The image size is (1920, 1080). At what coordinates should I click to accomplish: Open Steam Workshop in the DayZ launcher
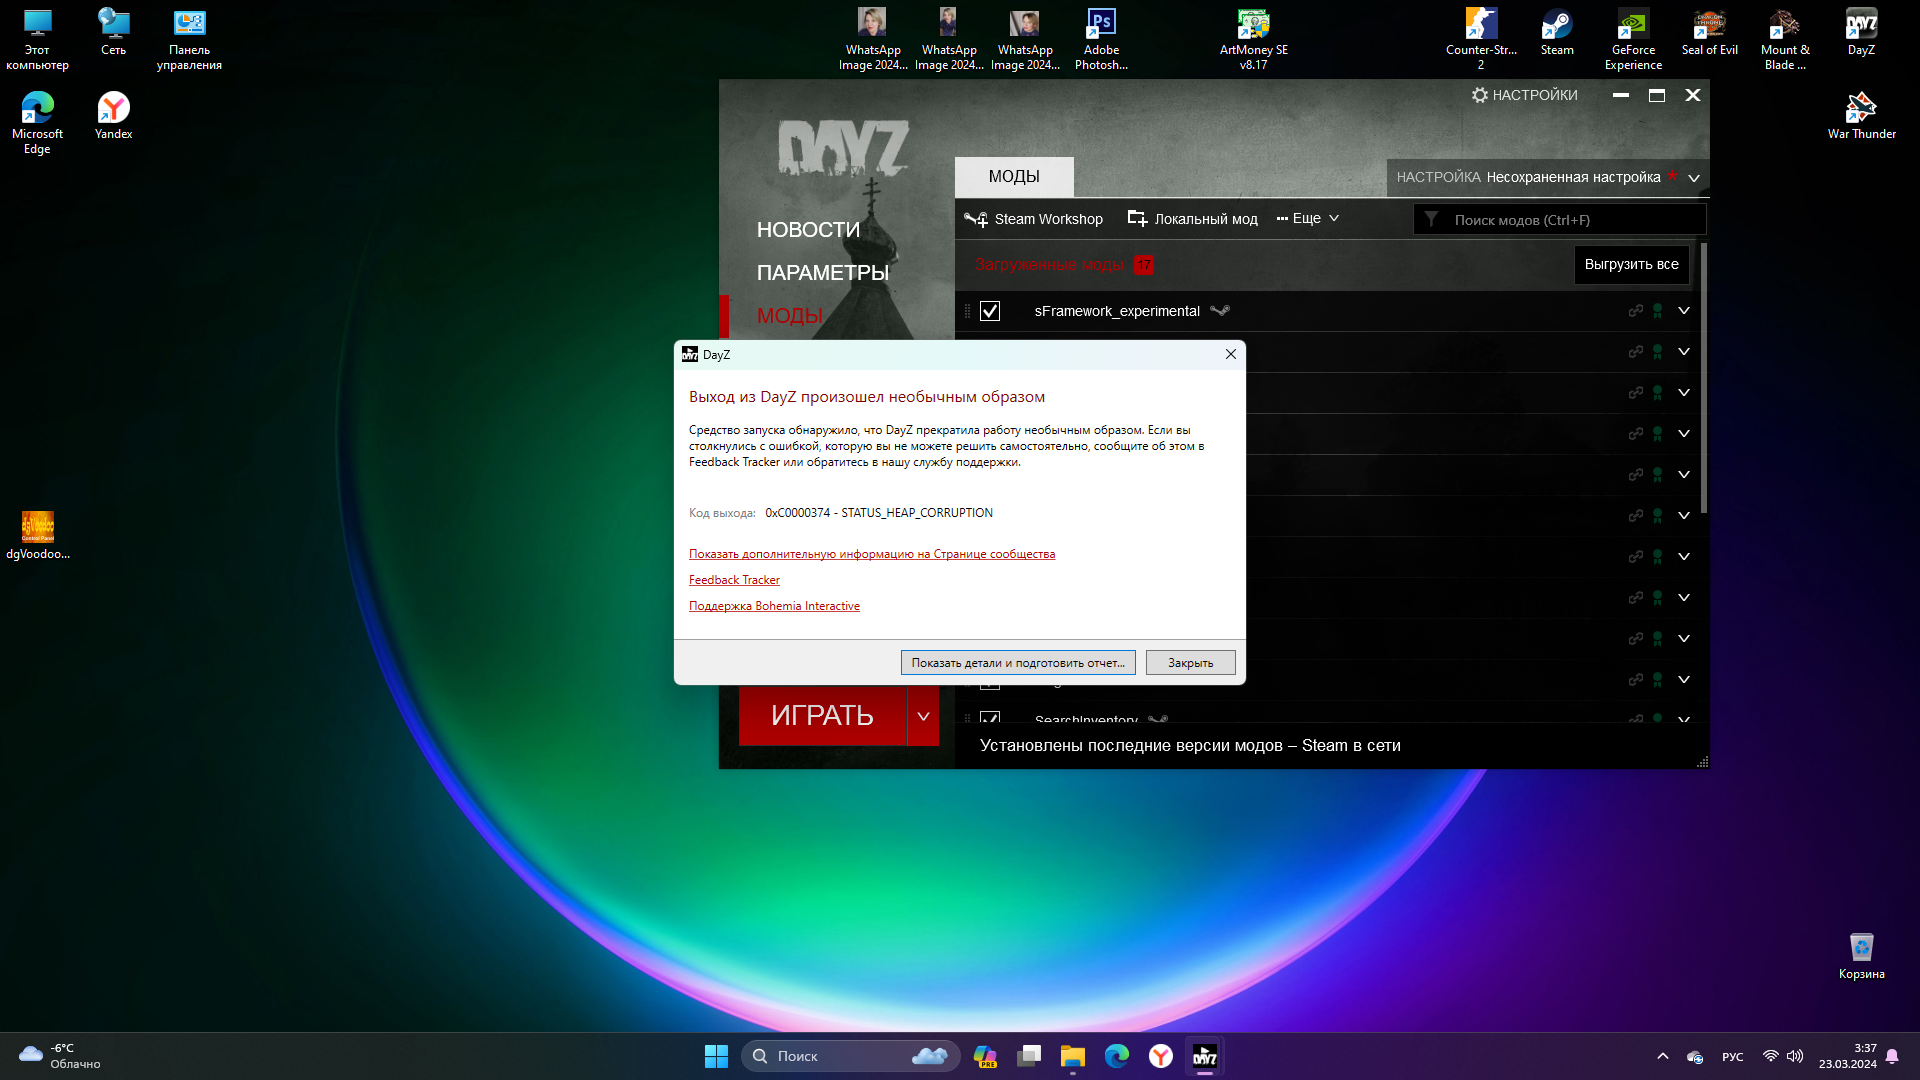[1033, 219]
